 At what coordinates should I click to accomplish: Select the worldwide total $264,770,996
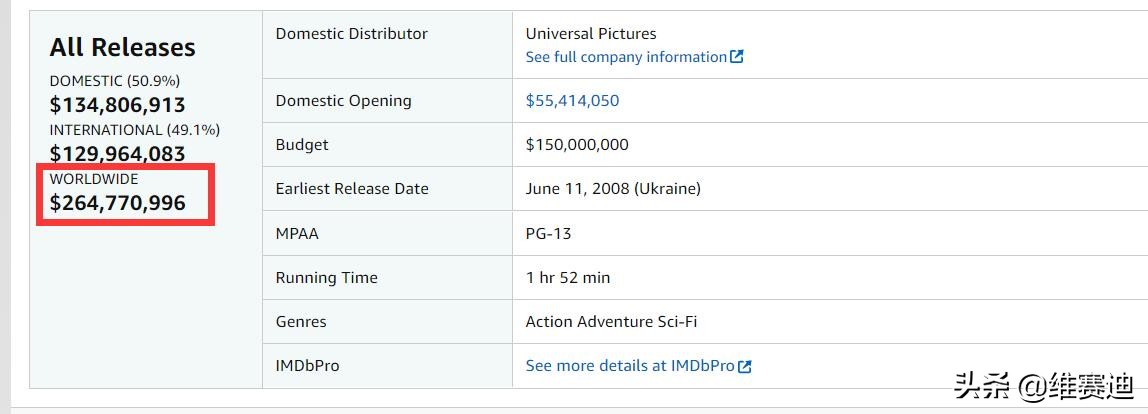click(x=118, y=203)
